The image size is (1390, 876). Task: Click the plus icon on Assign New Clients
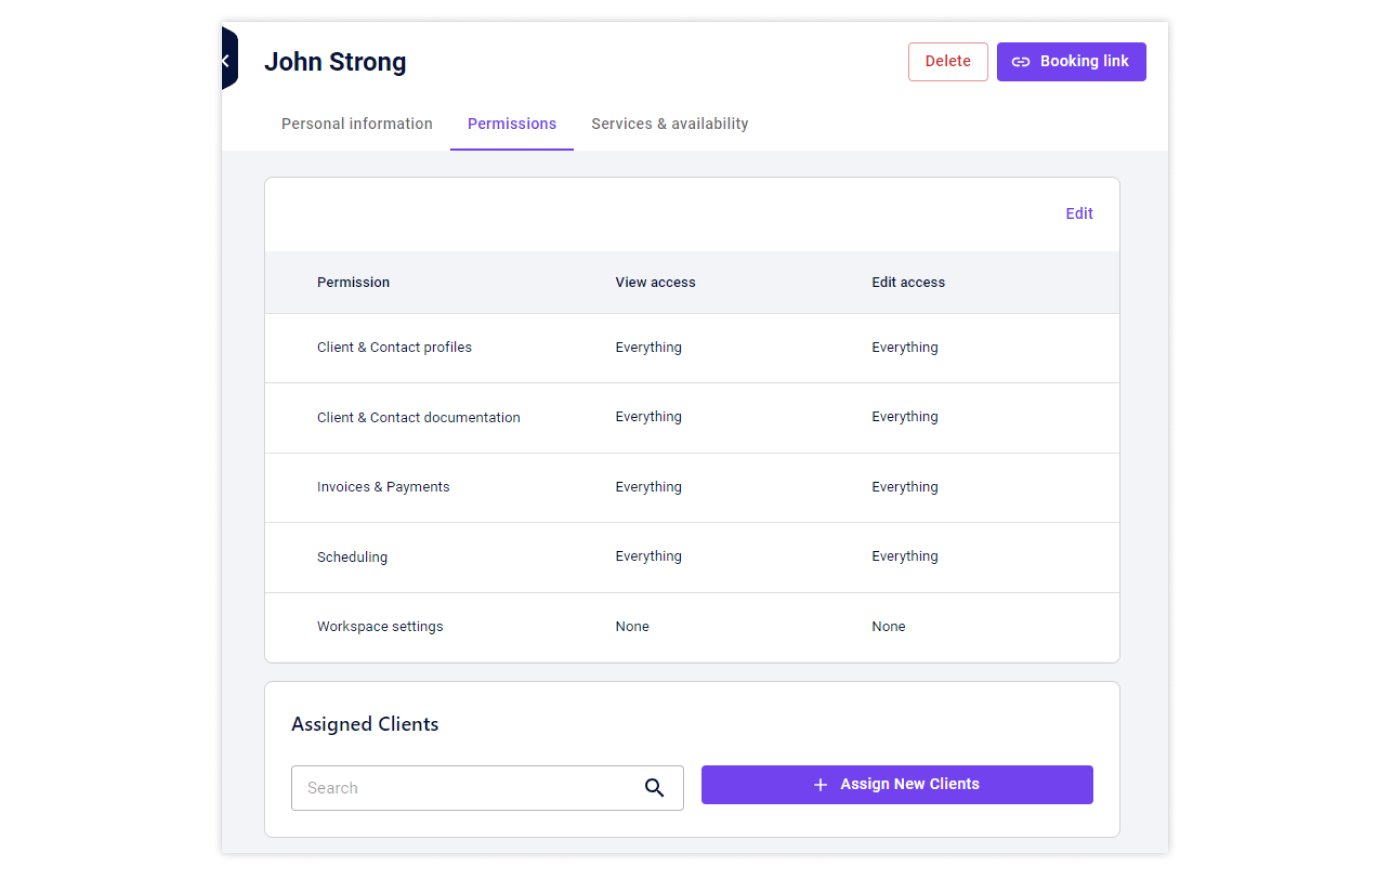coord(820,784)
